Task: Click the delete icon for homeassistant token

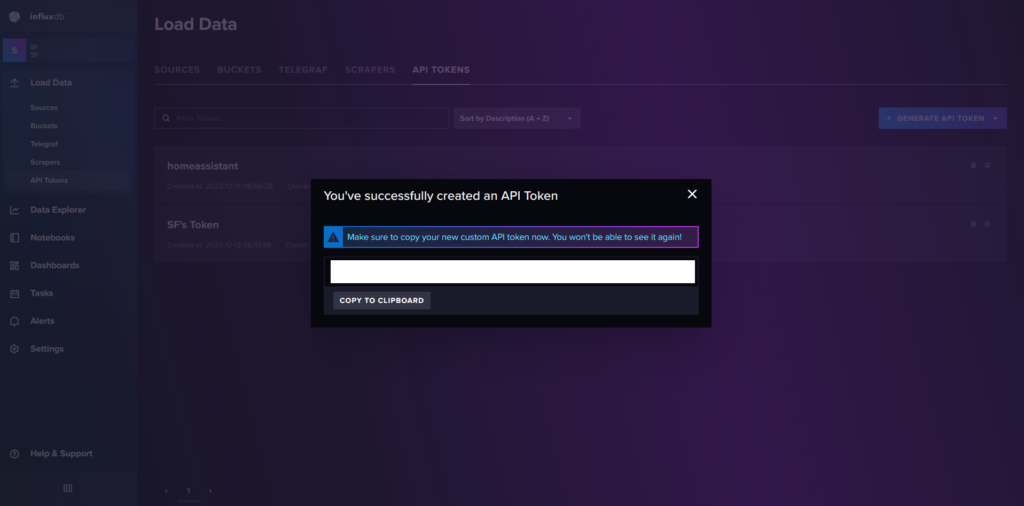Action: pos(974,166)
